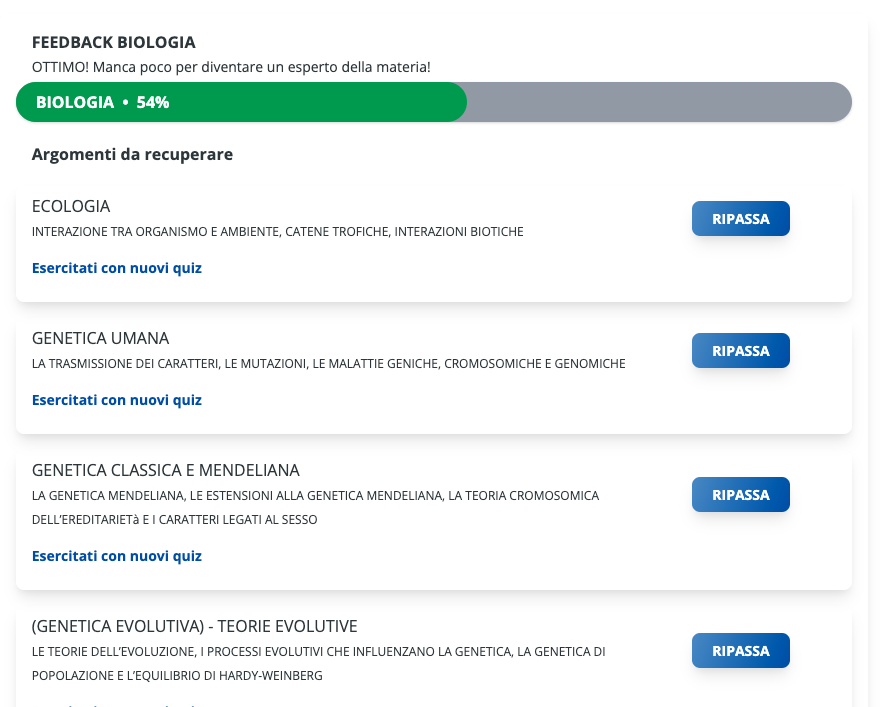Image resolution: width=894 pixels, height=707 pixels.
Task: Click the GENETICA CLASSICA E MENDELIANA title
Action: (166, 470)
